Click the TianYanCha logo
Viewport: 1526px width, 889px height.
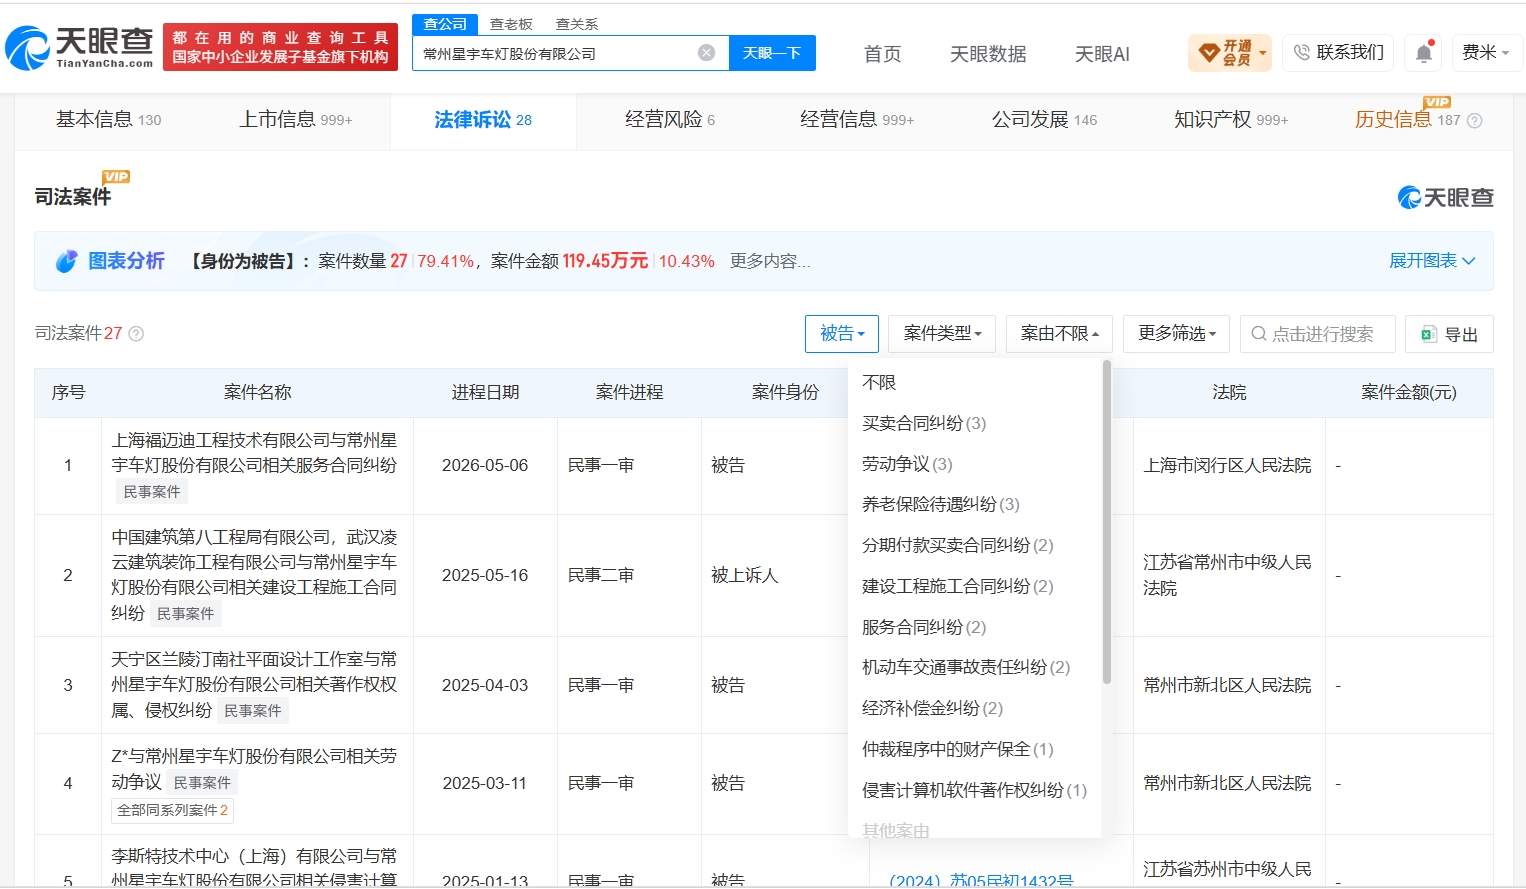79,47
